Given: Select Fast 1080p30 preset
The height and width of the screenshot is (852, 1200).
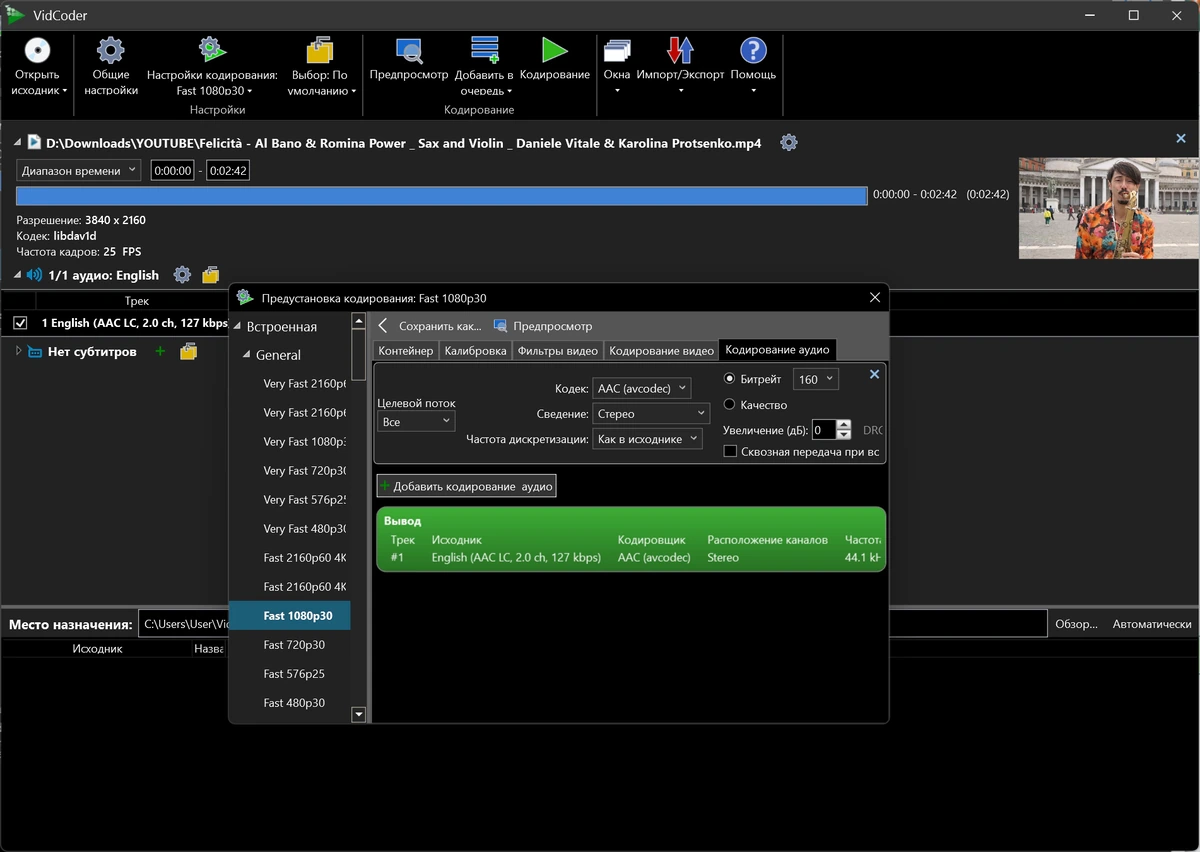Looking at the screenshot, I should [x=290, y=616].
